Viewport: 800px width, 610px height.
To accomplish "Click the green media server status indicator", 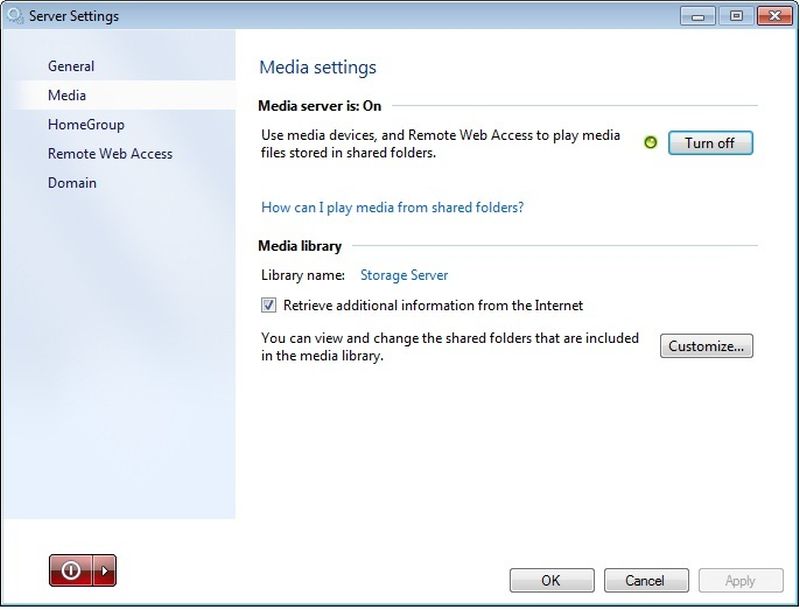I will [x=651, y=143].
